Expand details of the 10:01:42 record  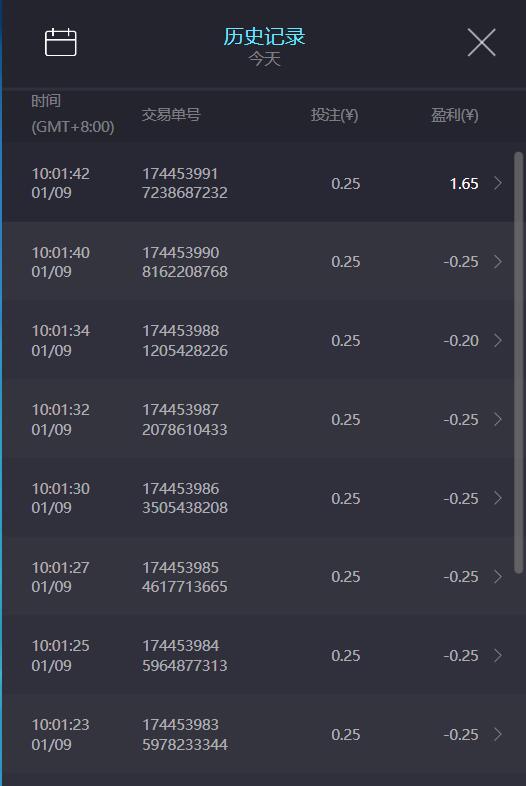tap(497, 183)
